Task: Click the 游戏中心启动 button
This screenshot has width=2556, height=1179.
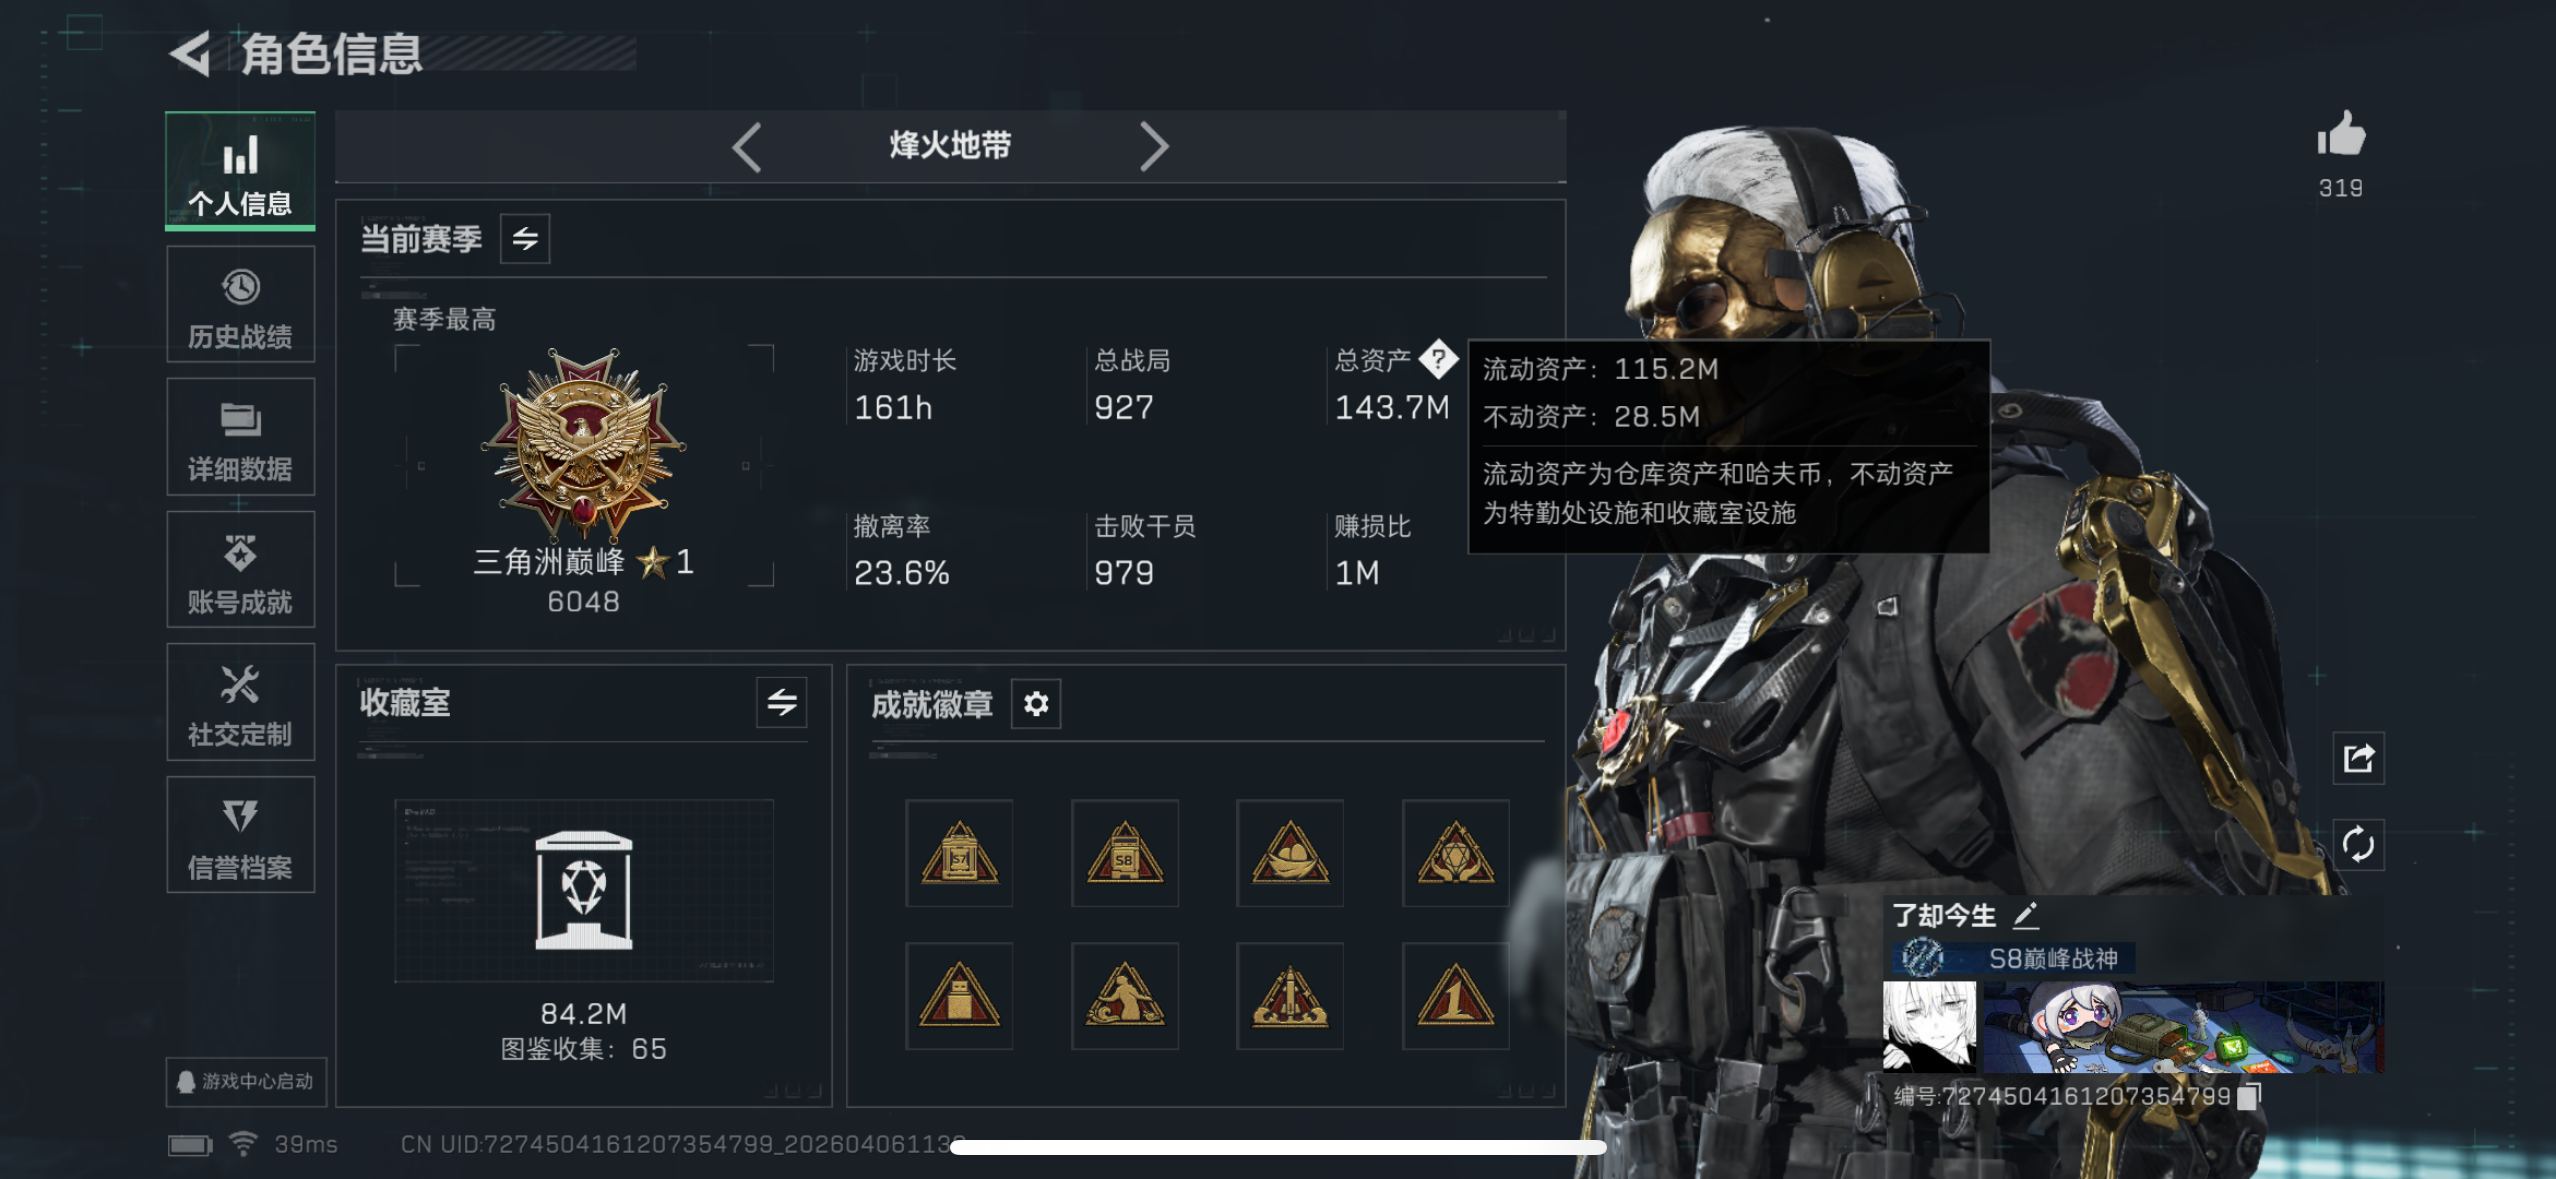Action: [246, 1082]
